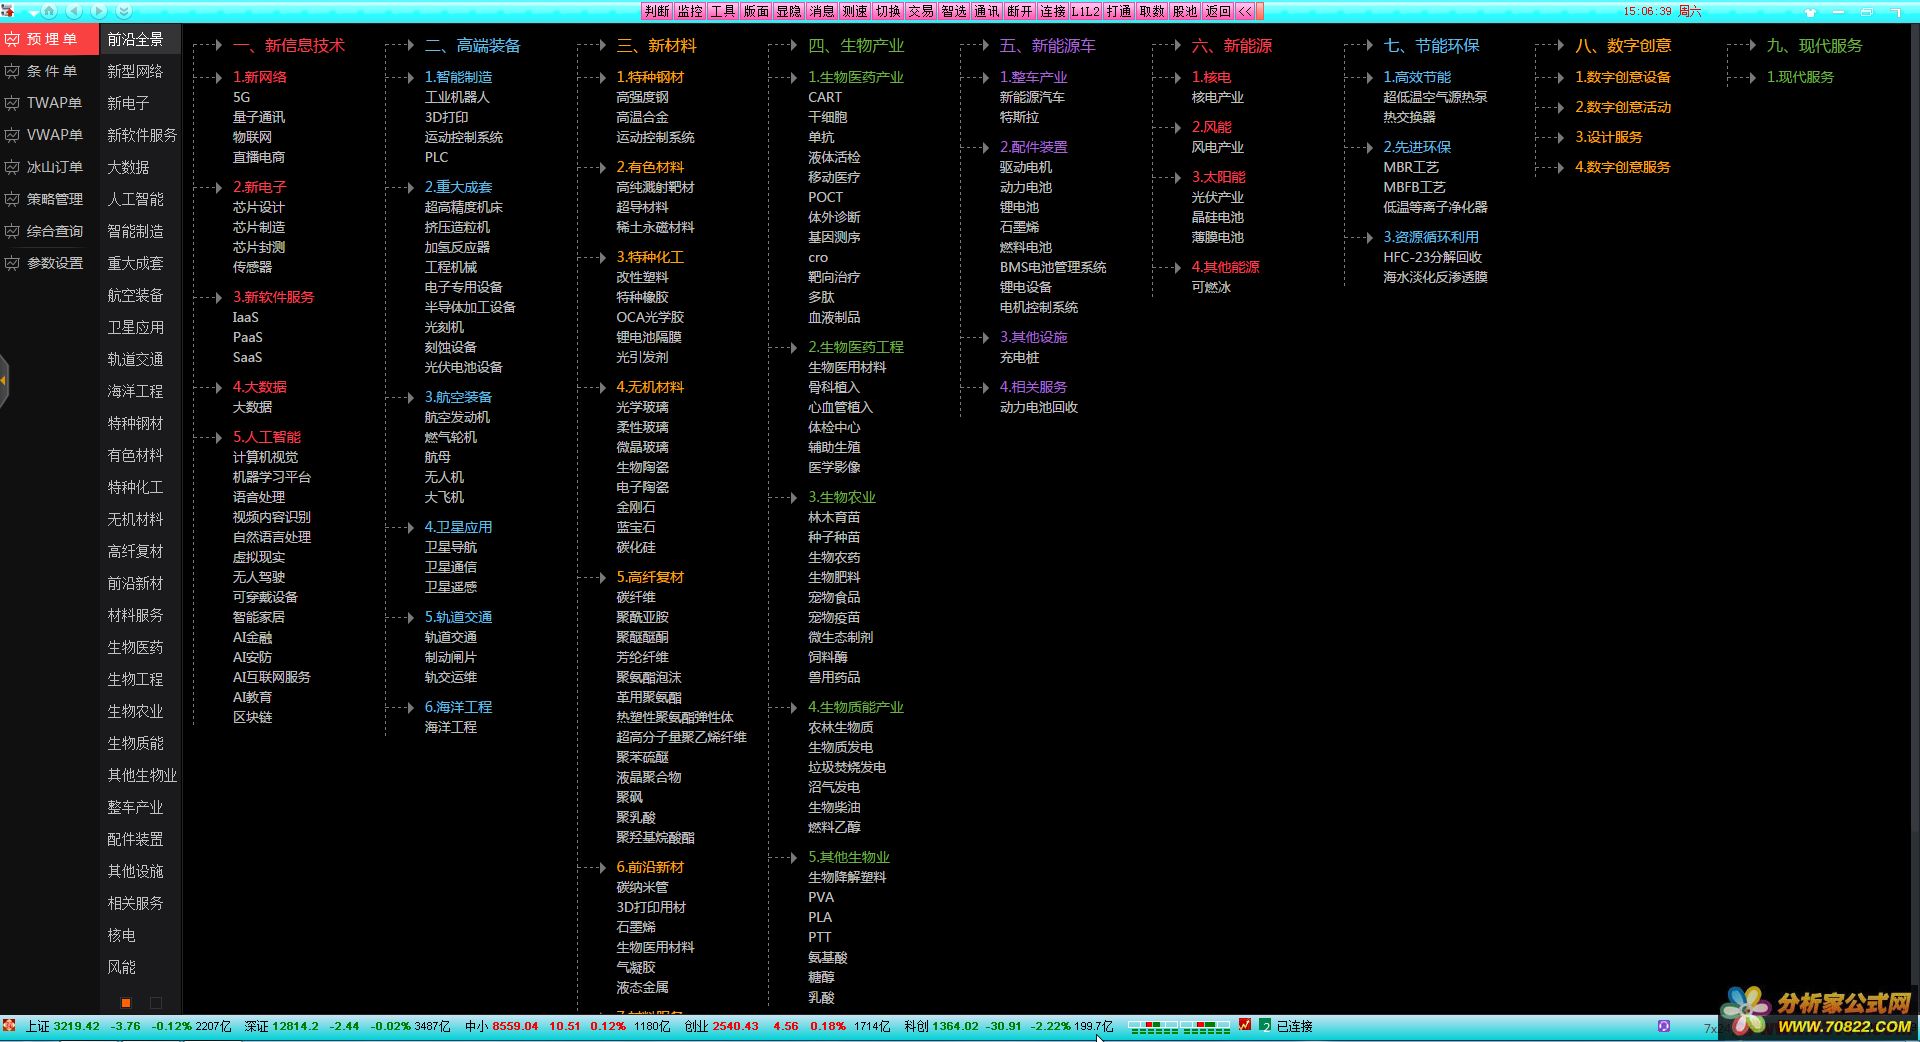Click the 监控 toolbar button
This screenshot has width=1920, height=1042.
(690, 11)
